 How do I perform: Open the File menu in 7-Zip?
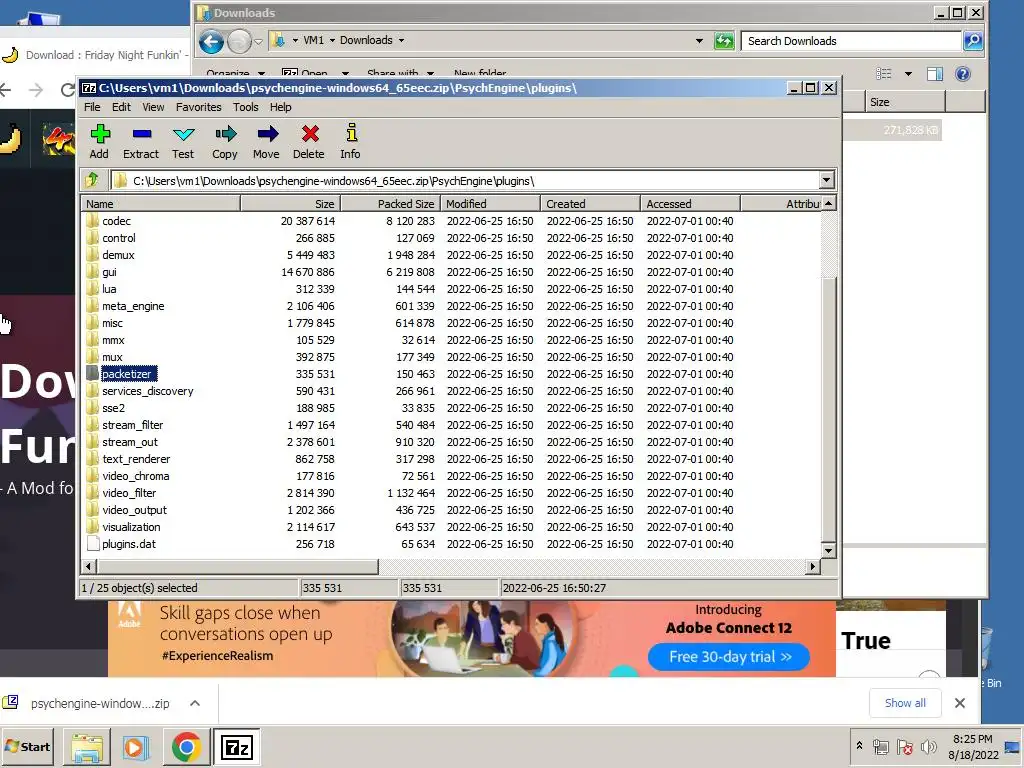[x=92, y=107]
